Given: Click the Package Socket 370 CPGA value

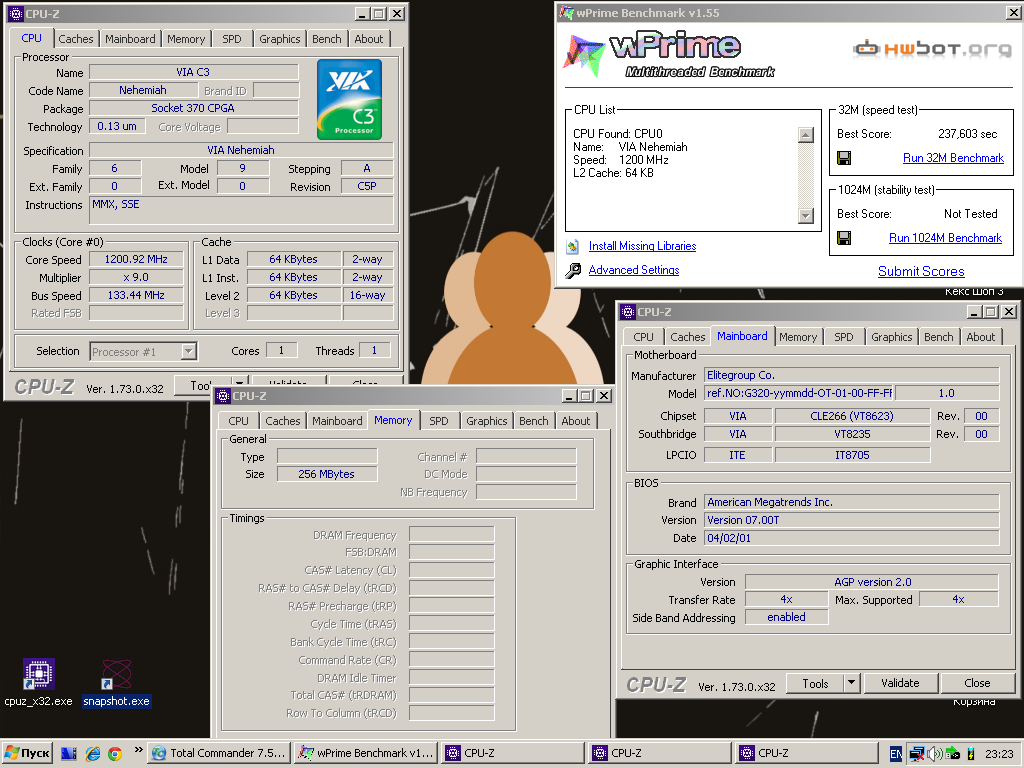Looking at the screenshot, I should point(193,108).
